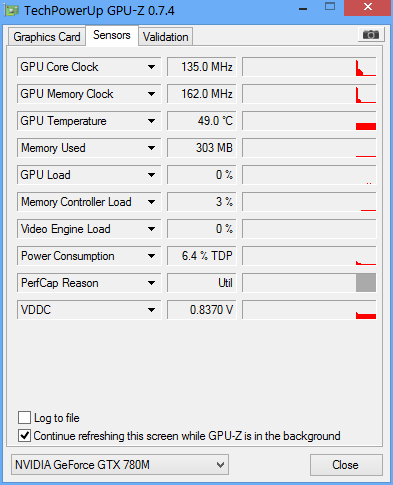Close window with red X button
393x485 pixels.
tap(368, 7)
